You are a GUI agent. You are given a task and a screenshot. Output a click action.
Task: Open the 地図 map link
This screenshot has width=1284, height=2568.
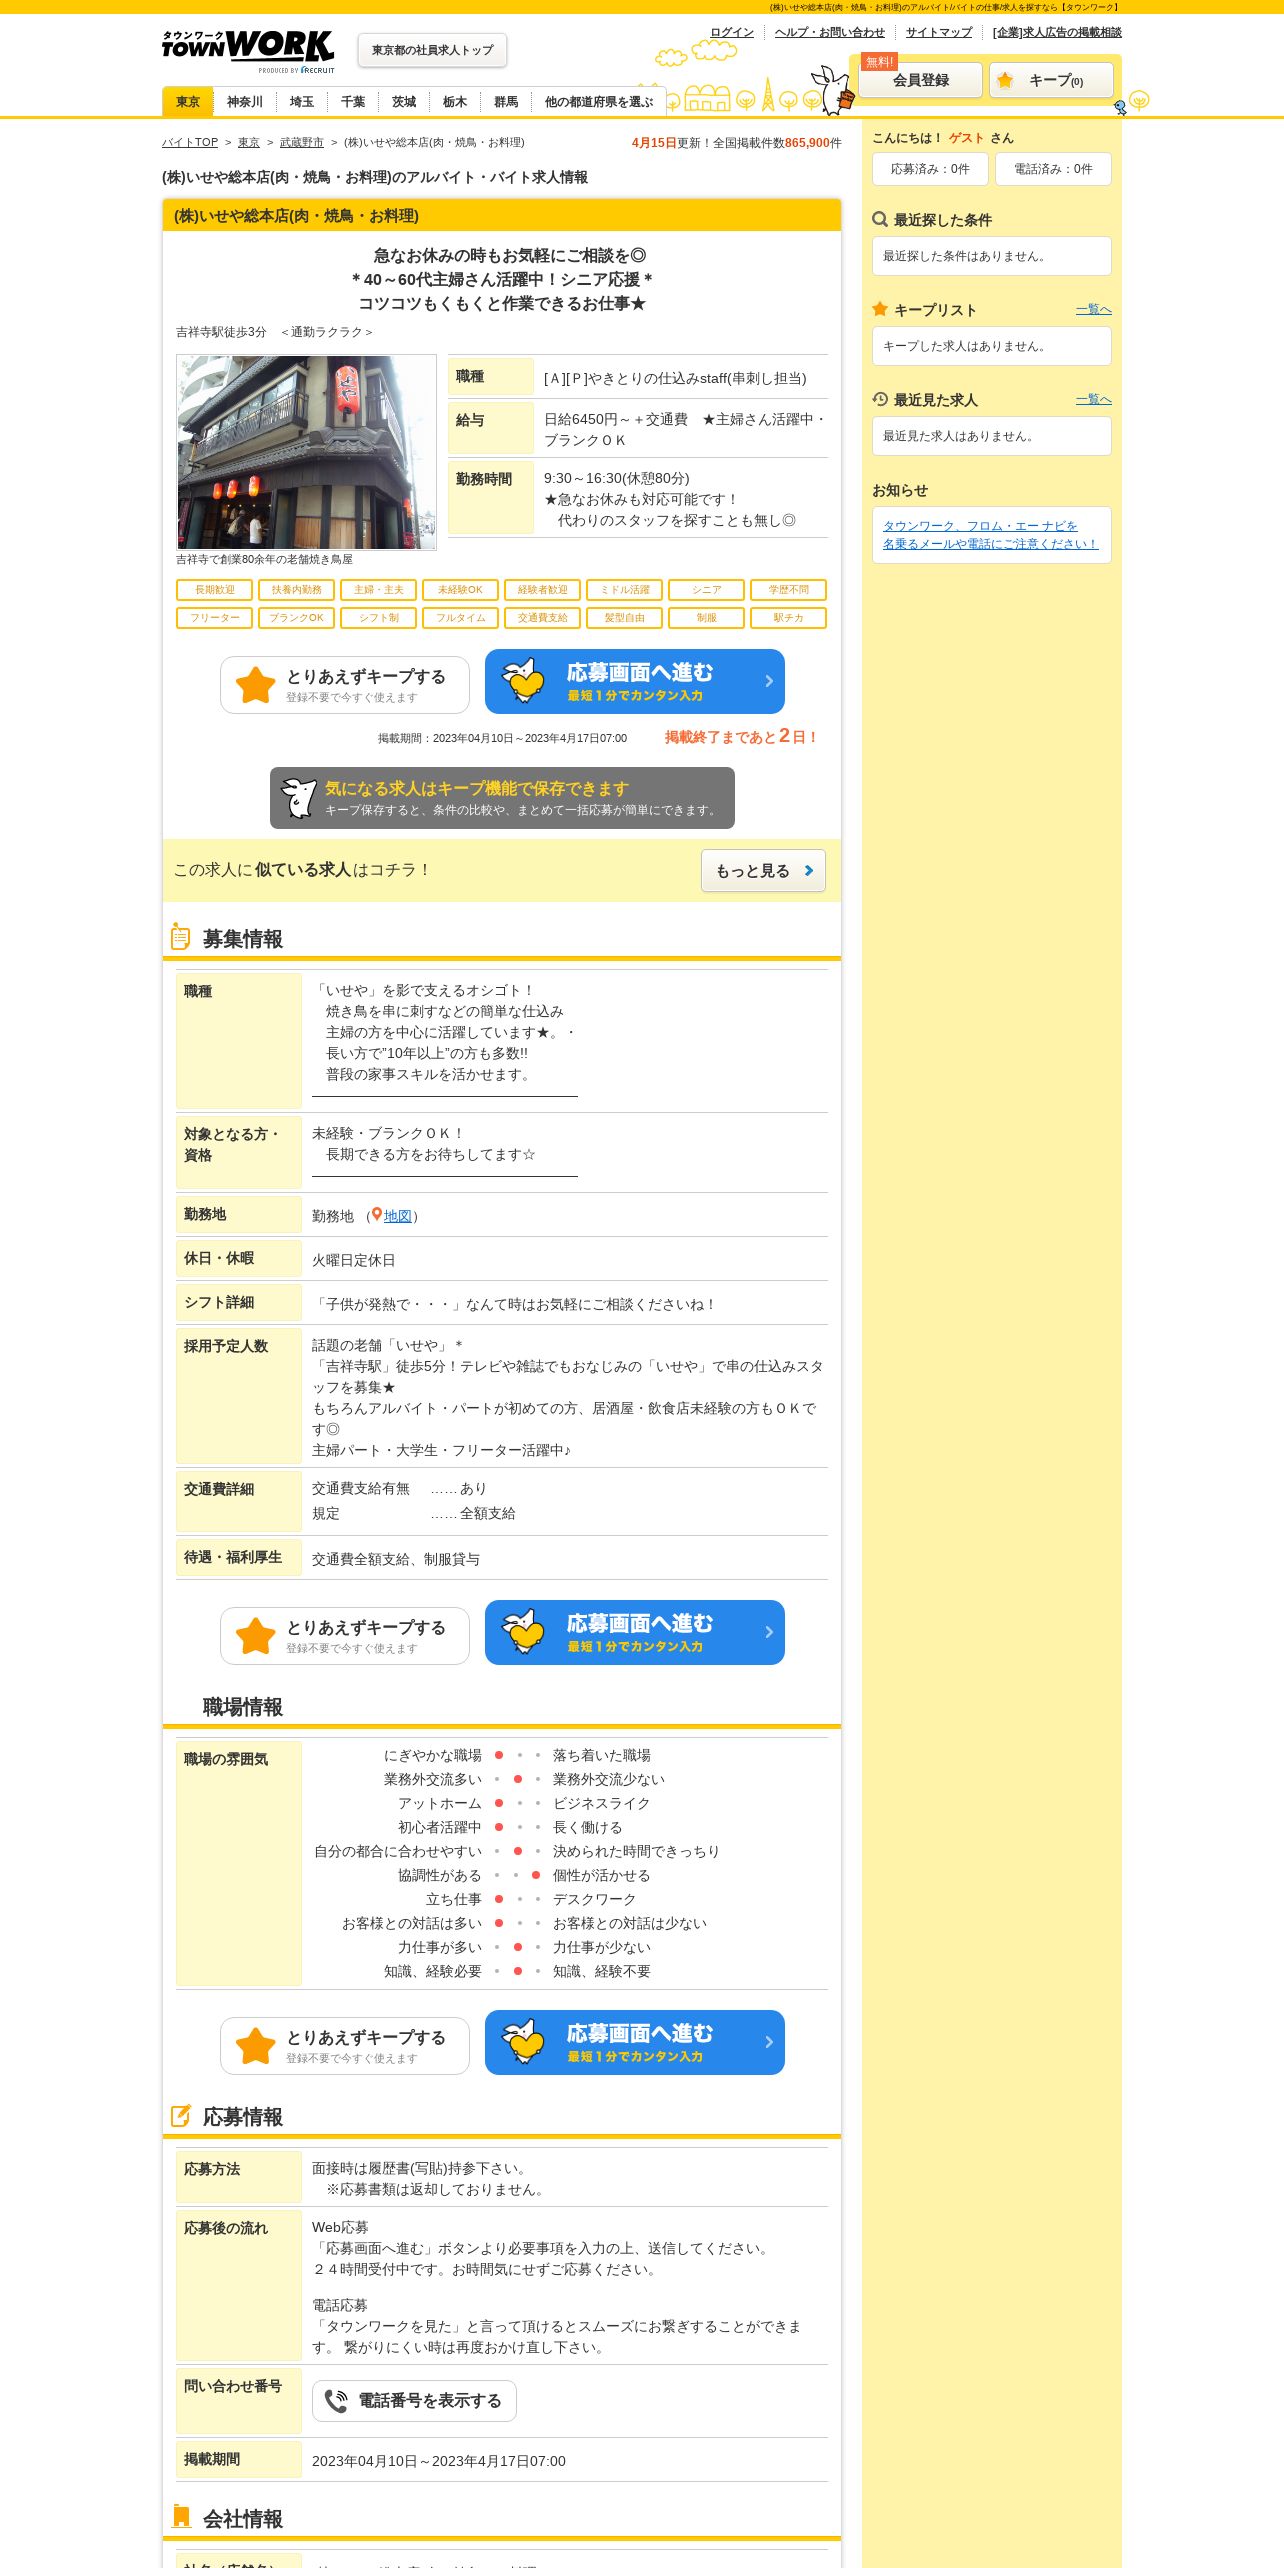pos(398,1216)
